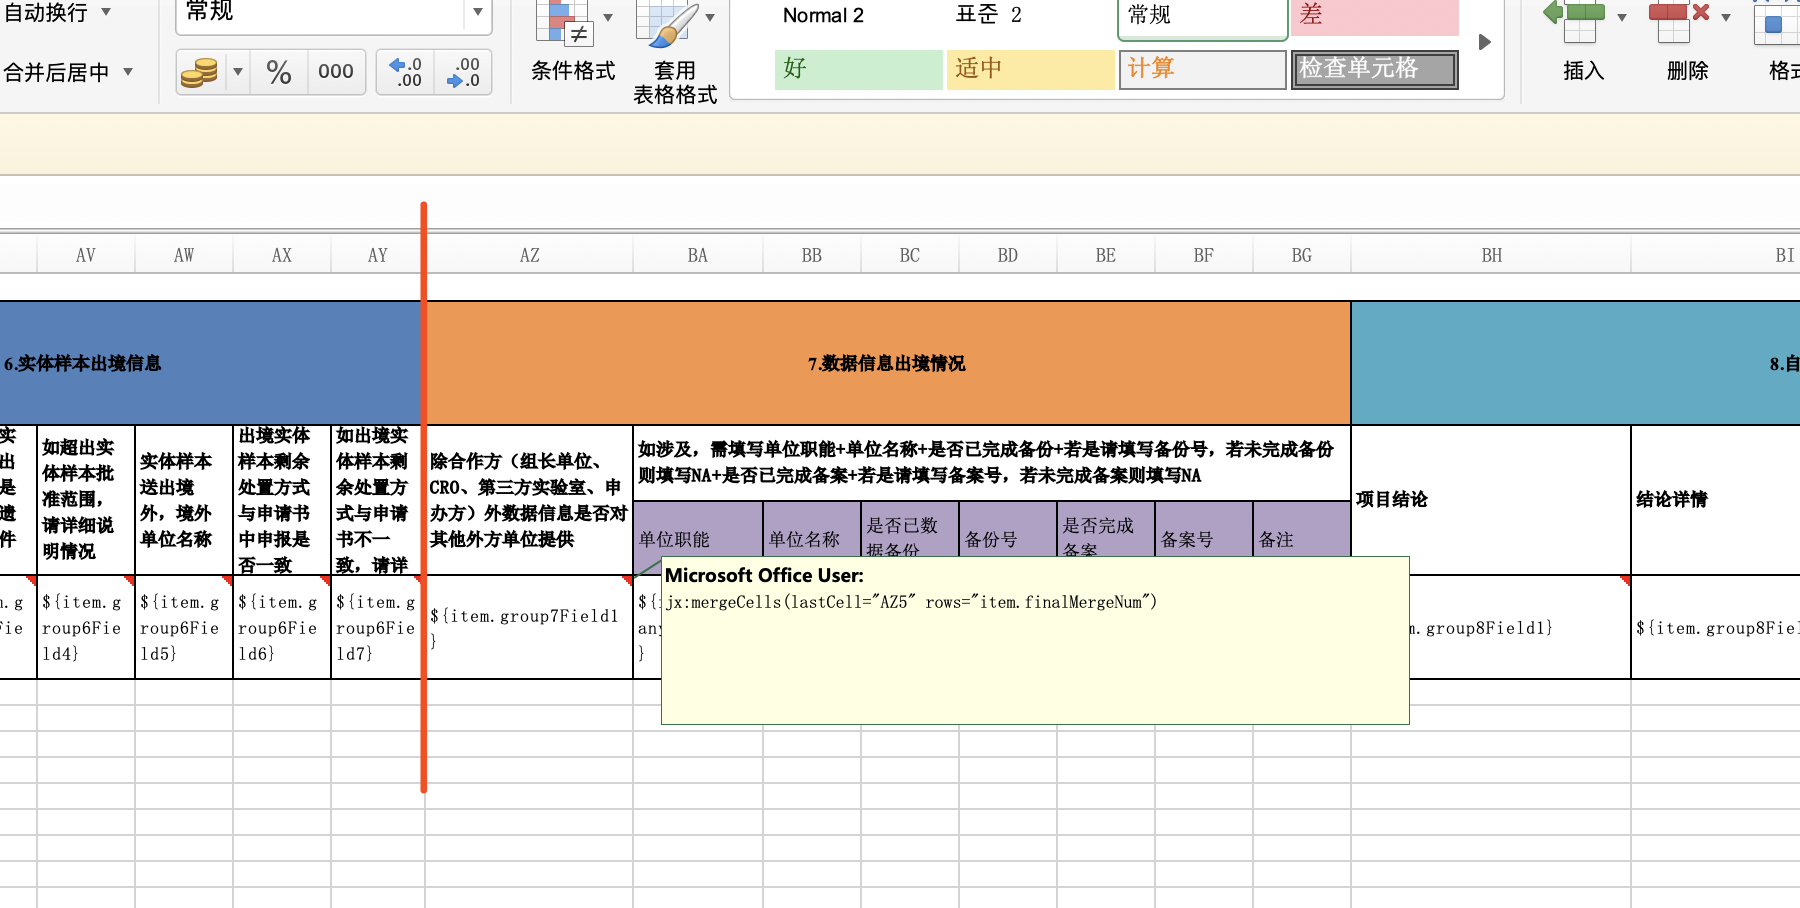
Task: Select column AV header
Action: click(86, 255)
